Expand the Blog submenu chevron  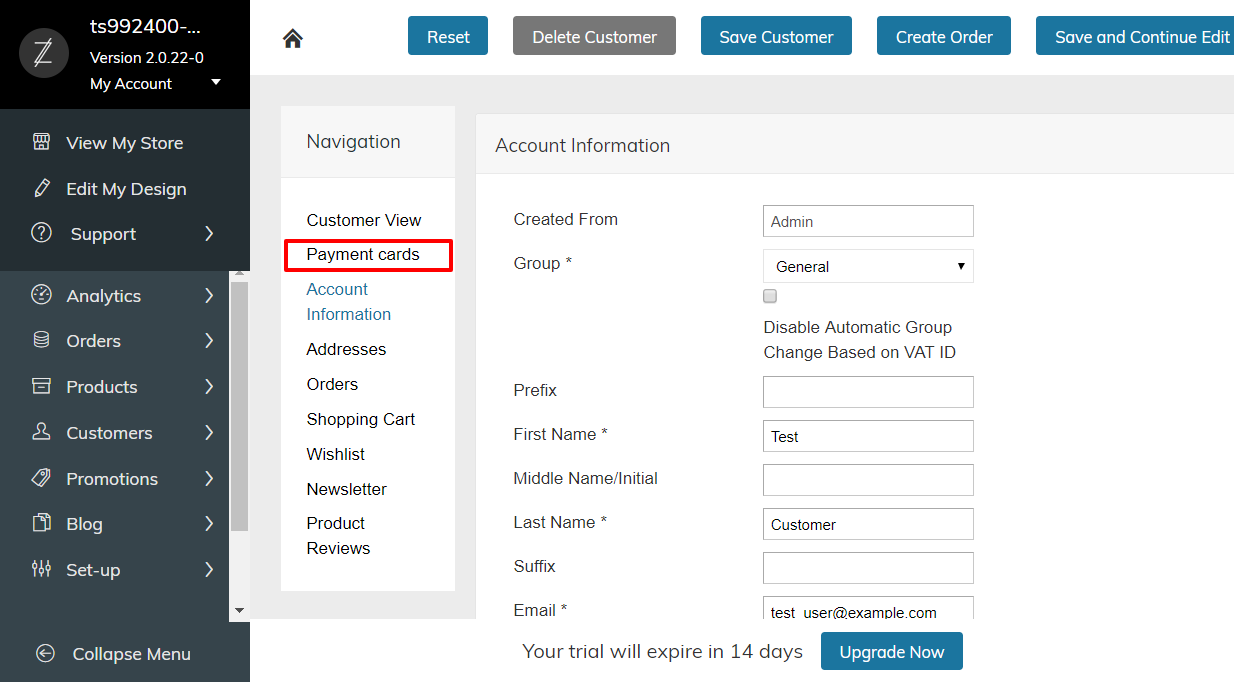pyautogui.click(x=209, y=523)
